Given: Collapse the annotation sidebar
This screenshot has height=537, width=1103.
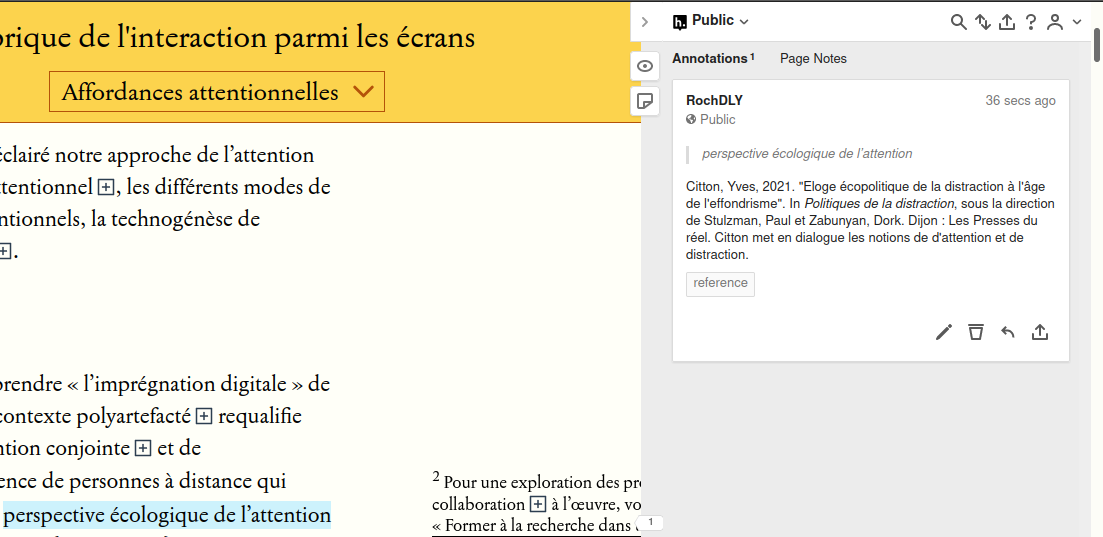Looking at the screenshot, I should (645, 22).
